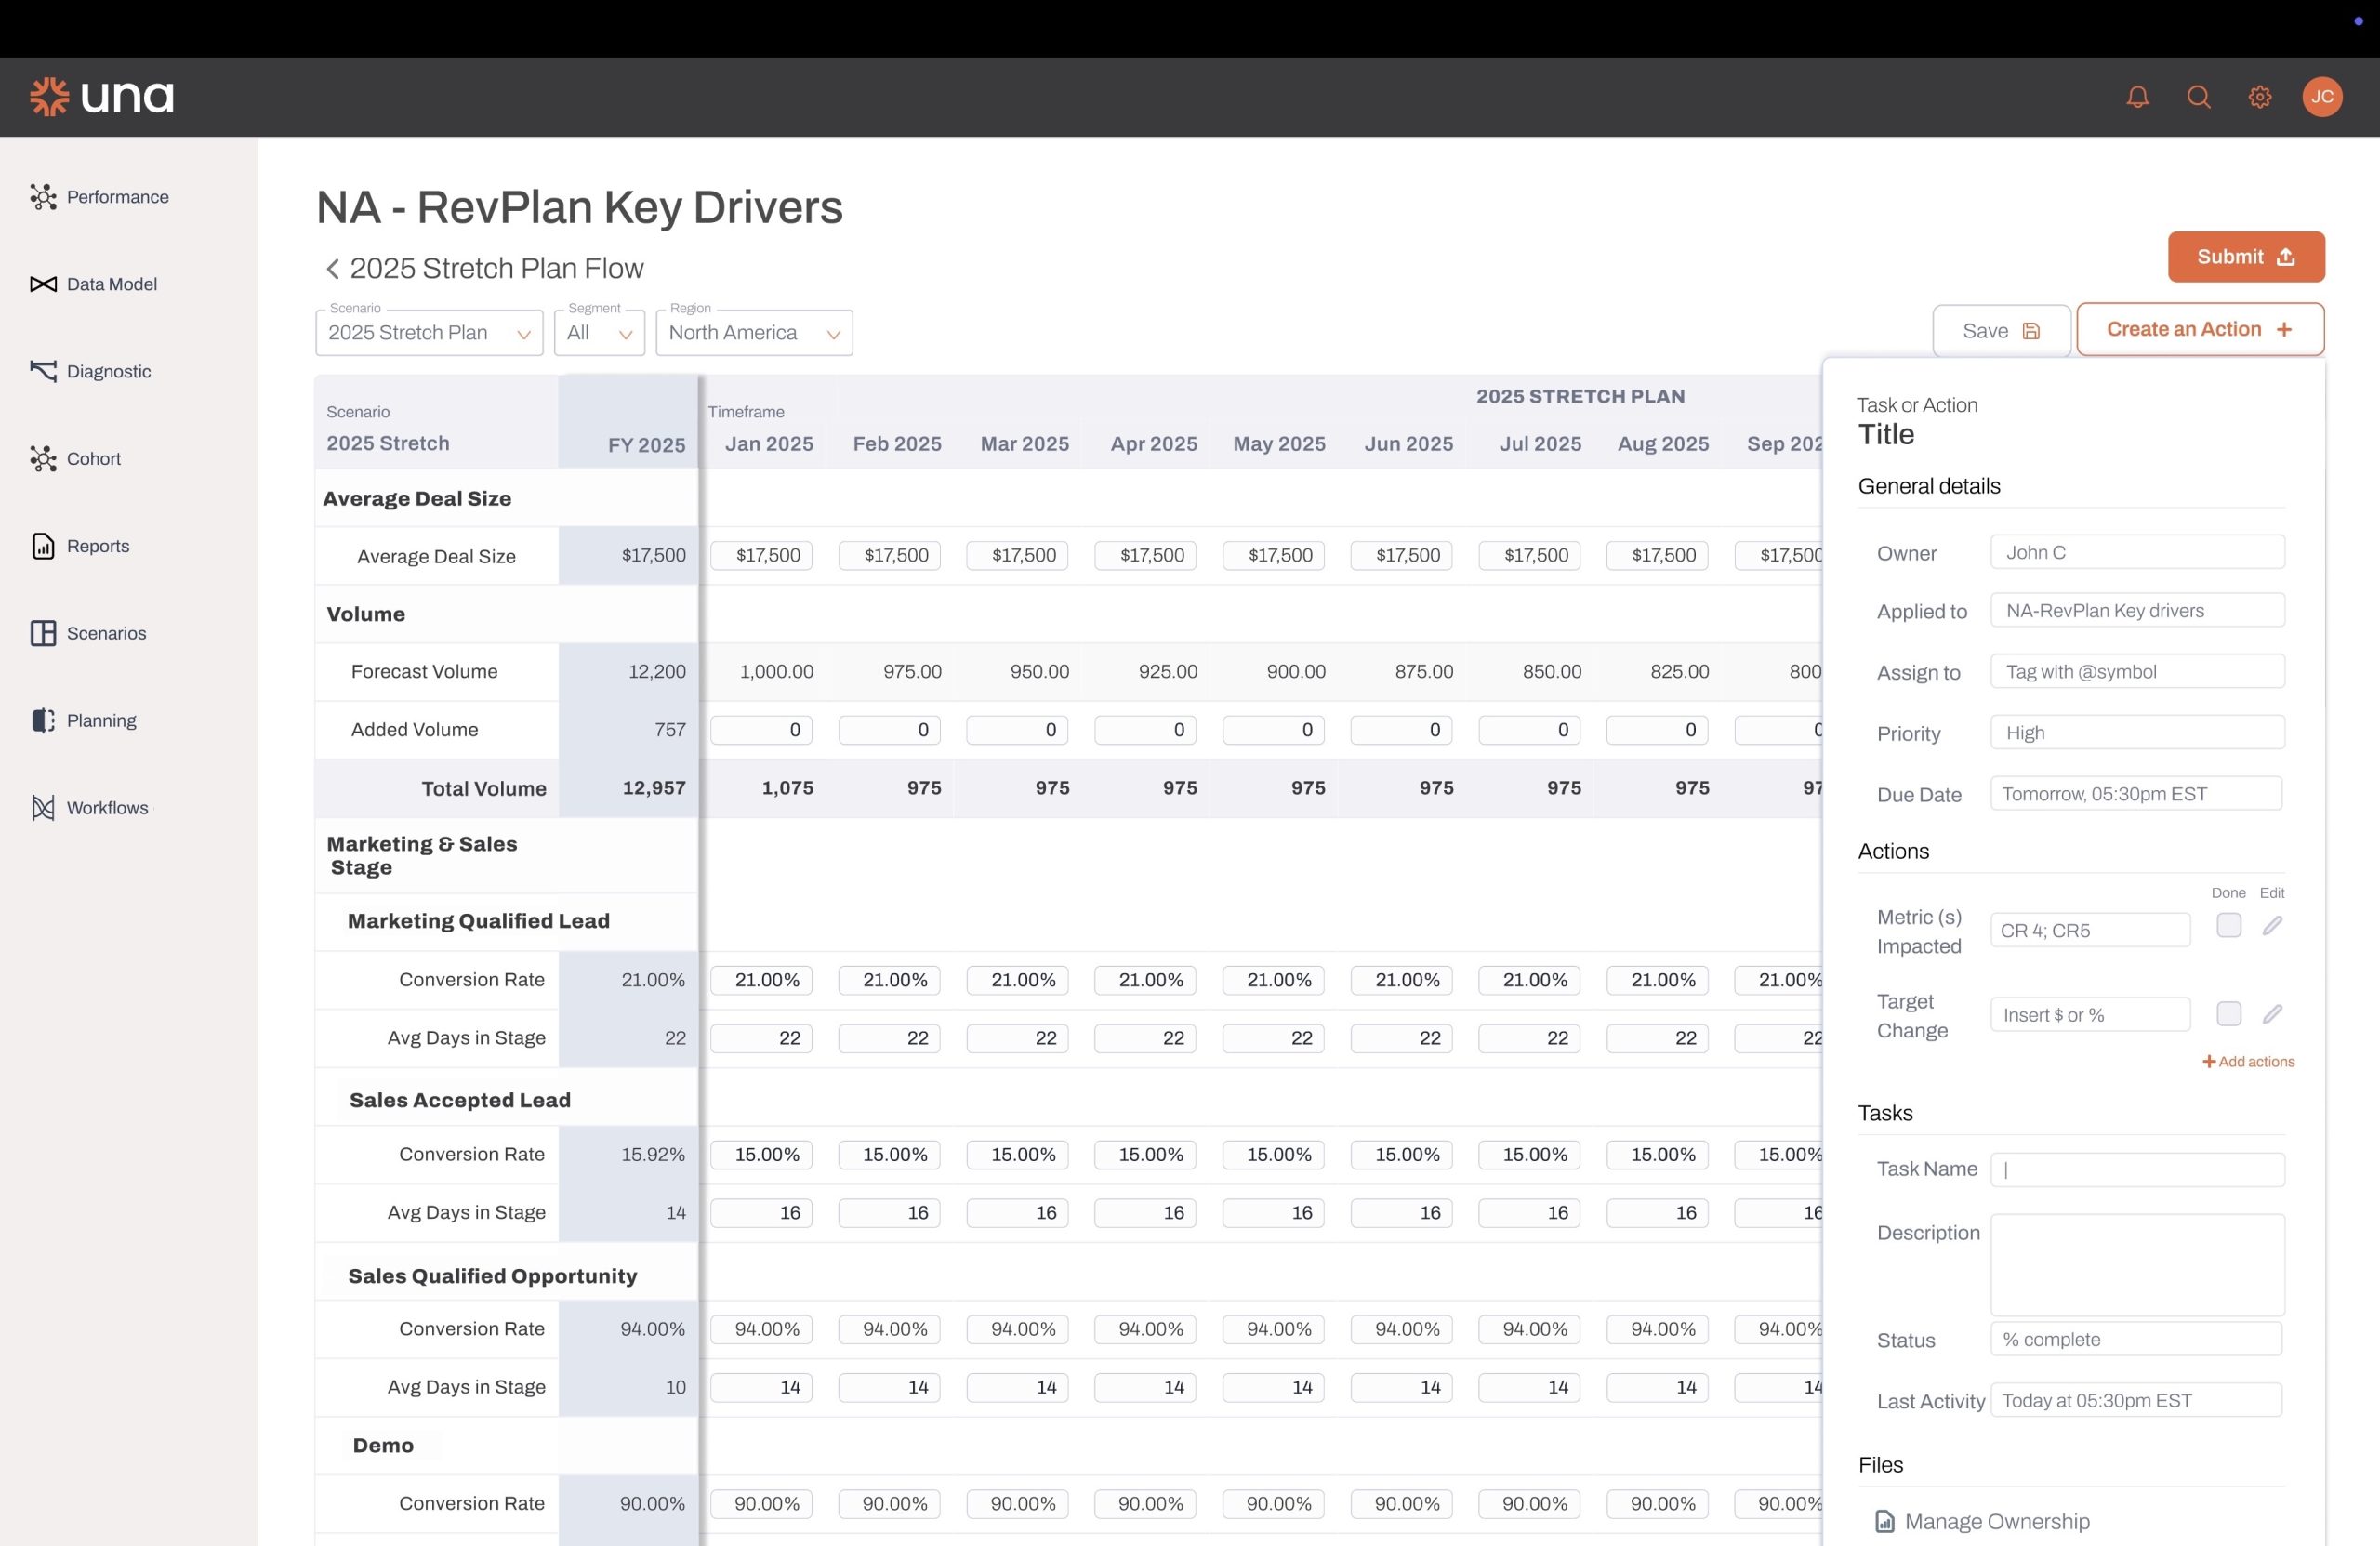
Task: Select Planning in the left navigation
Action: 100,719
